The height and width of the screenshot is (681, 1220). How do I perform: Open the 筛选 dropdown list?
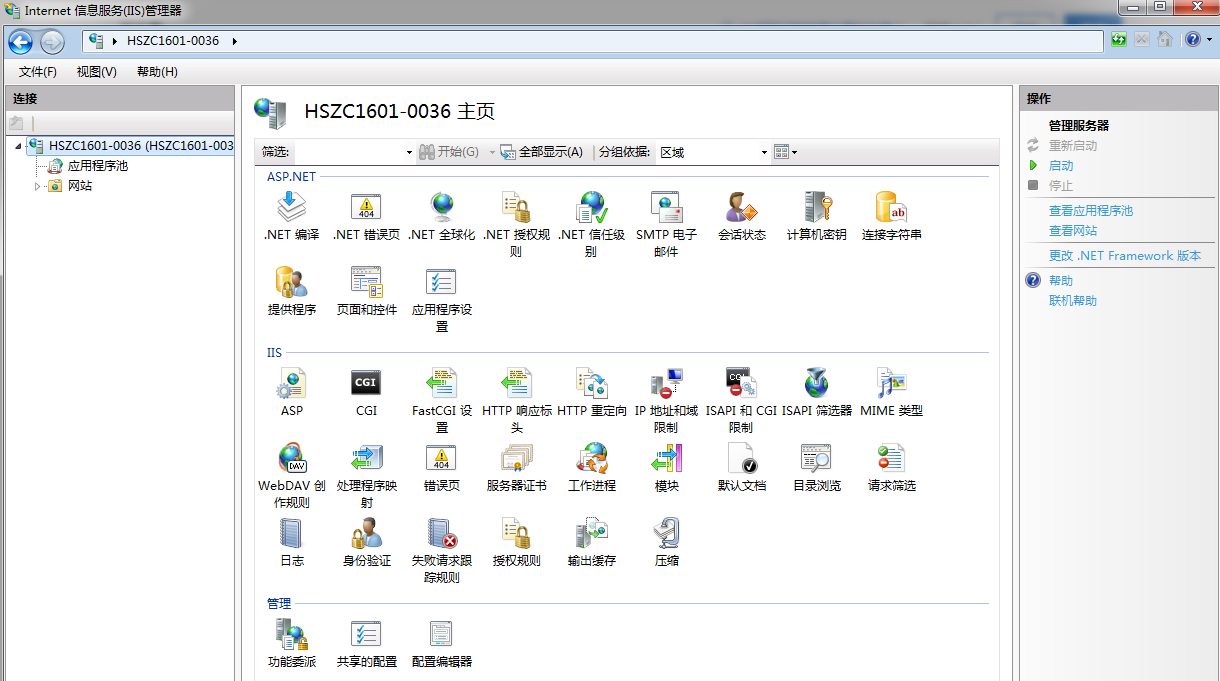tap(409, 152)
